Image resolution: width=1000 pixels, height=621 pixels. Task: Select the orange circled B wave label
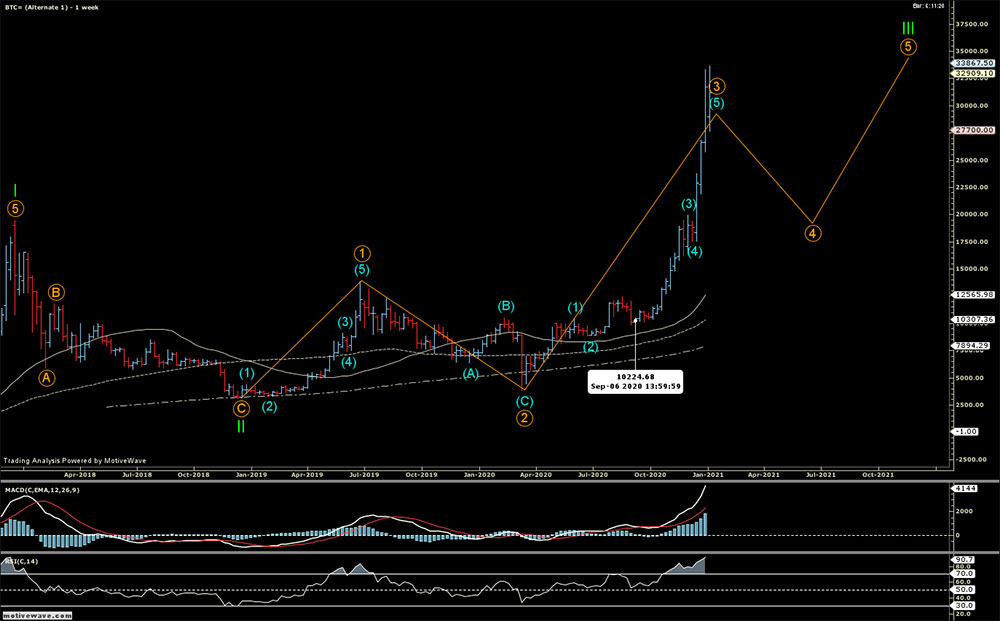click(x=57, y=293)
